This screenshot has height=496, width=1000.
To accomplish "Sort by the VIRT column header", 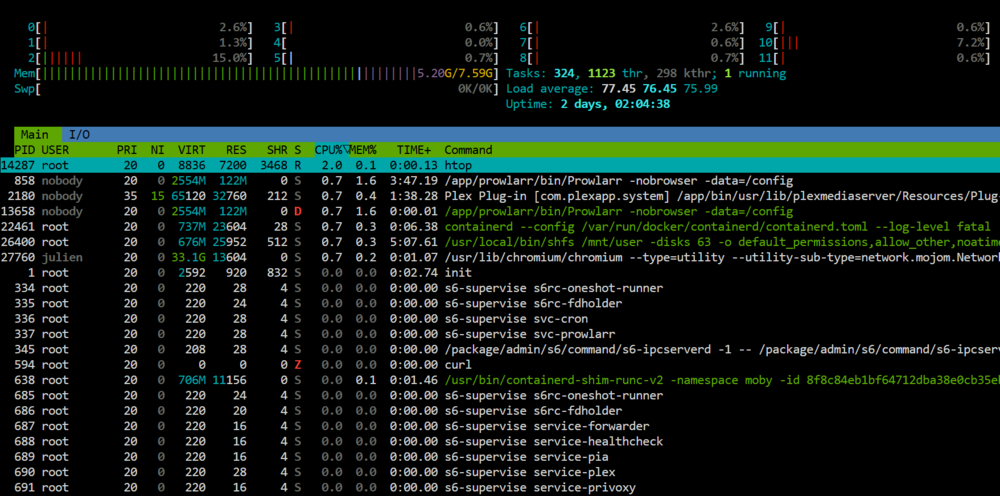I will pyautogui.click(x=192, y=150).
